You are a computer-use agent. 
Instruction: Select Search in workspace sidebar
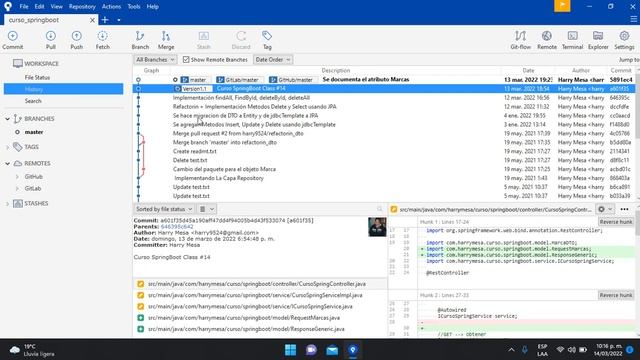(33, 101)
